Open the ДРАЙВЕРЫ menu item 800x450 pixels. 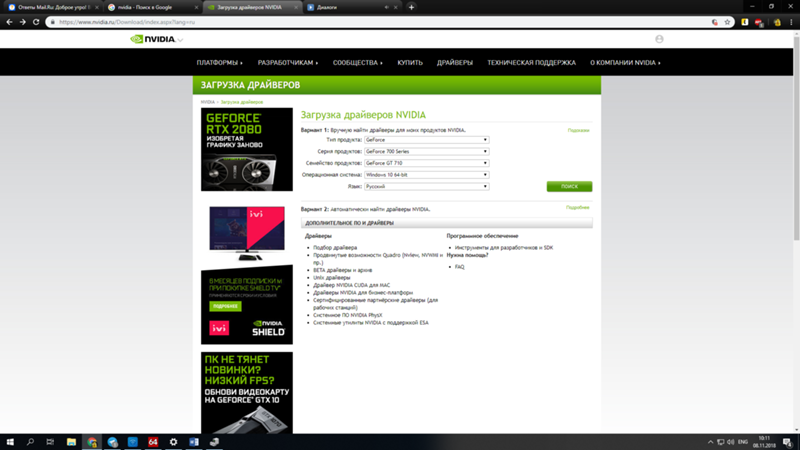coord(455,63)
